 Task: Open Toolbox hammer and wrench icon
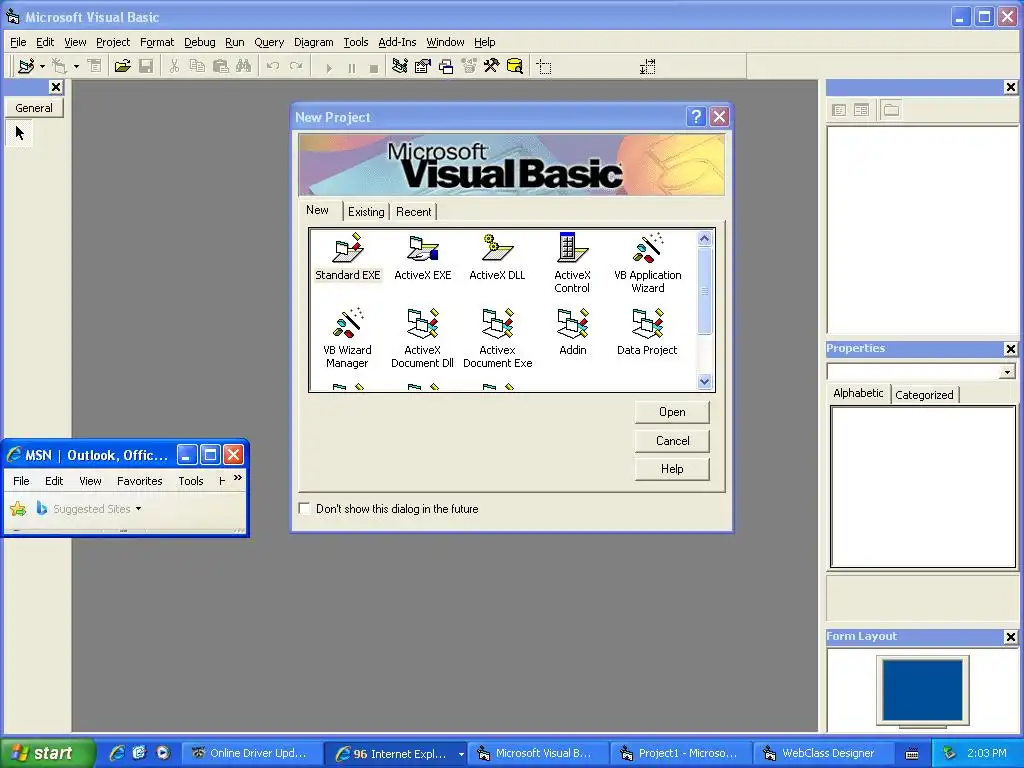tap(491, 66)
